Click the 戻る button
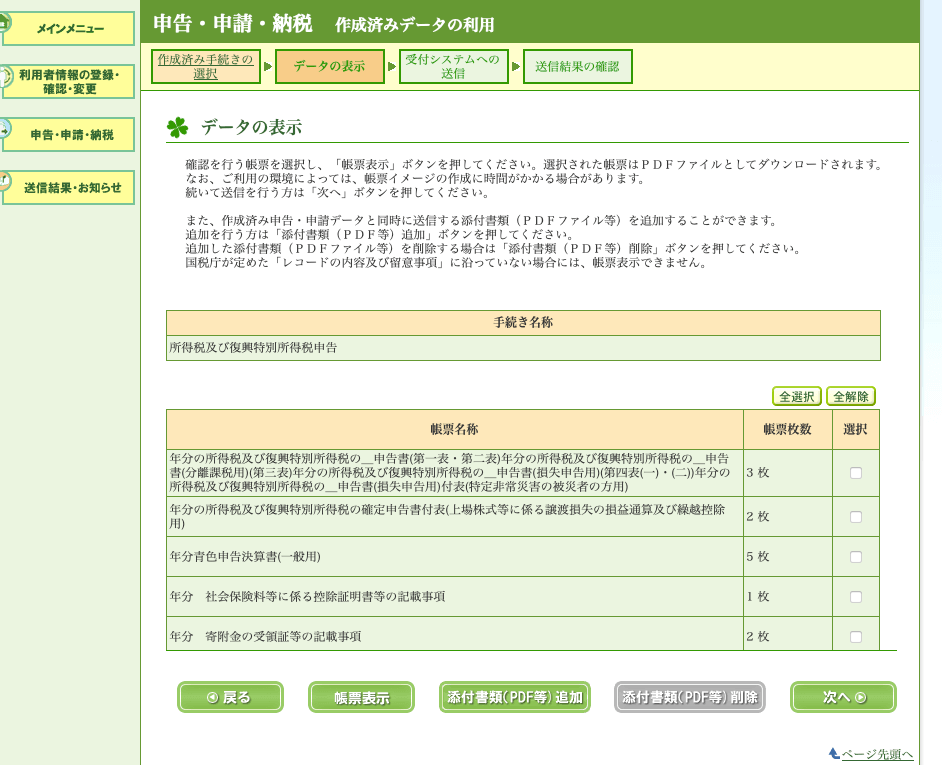The image size is (942, 765). 230,697
